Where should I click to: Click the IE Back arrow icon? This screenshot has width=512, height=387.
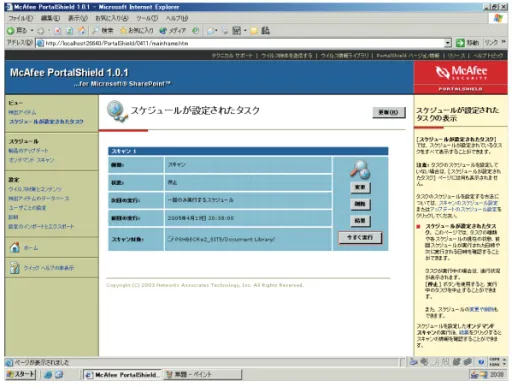tap(11, 31)
